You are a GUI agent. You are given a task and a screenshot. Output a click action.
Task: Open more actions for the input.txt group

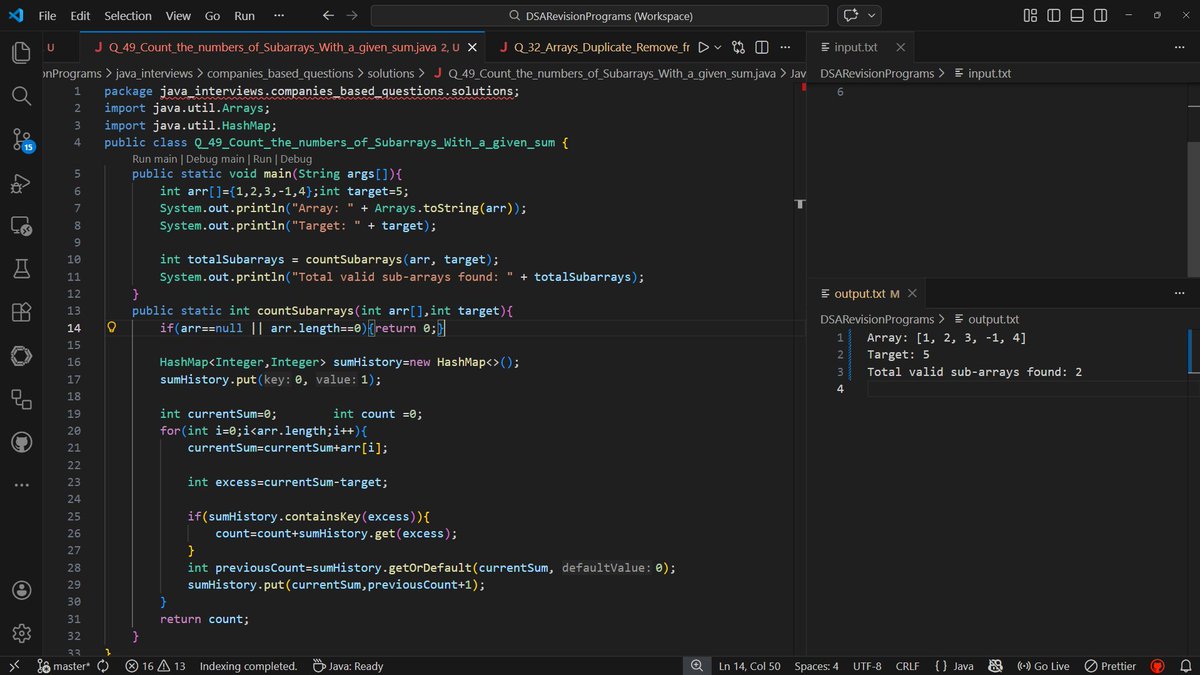click(x=1178, y=47)
